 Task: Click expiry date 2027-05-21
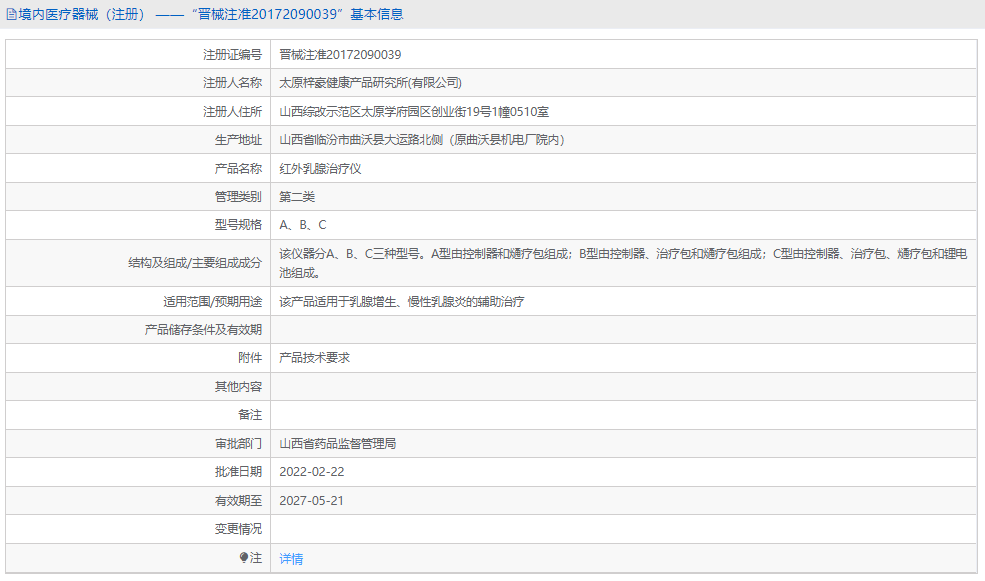(311, 501)
